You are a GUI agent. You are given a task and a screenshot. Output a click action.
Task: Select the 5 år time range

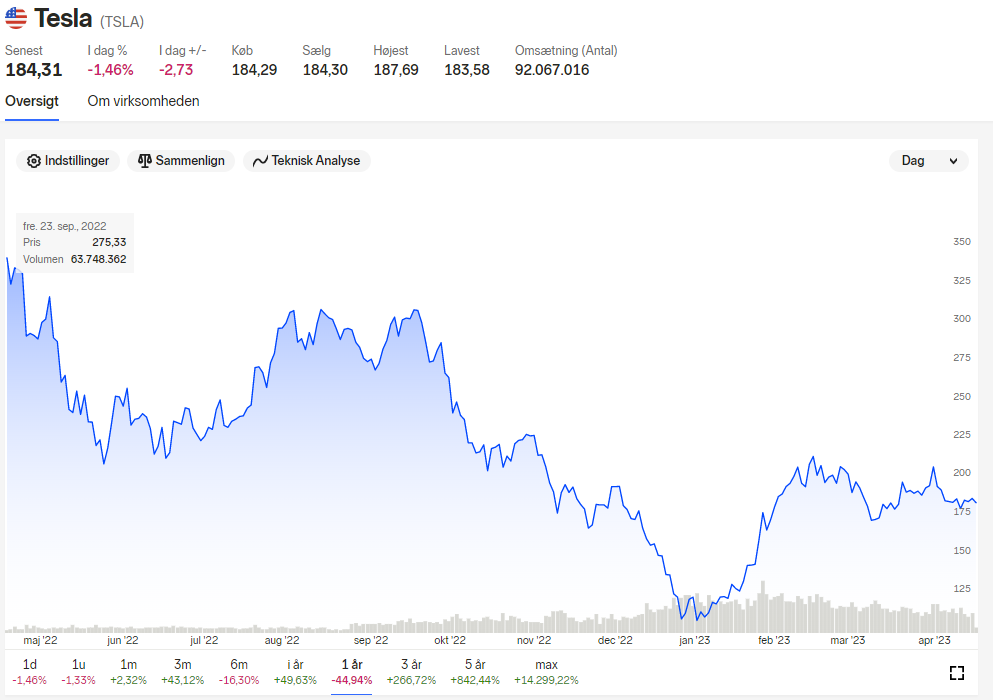[x=475, y=672]
